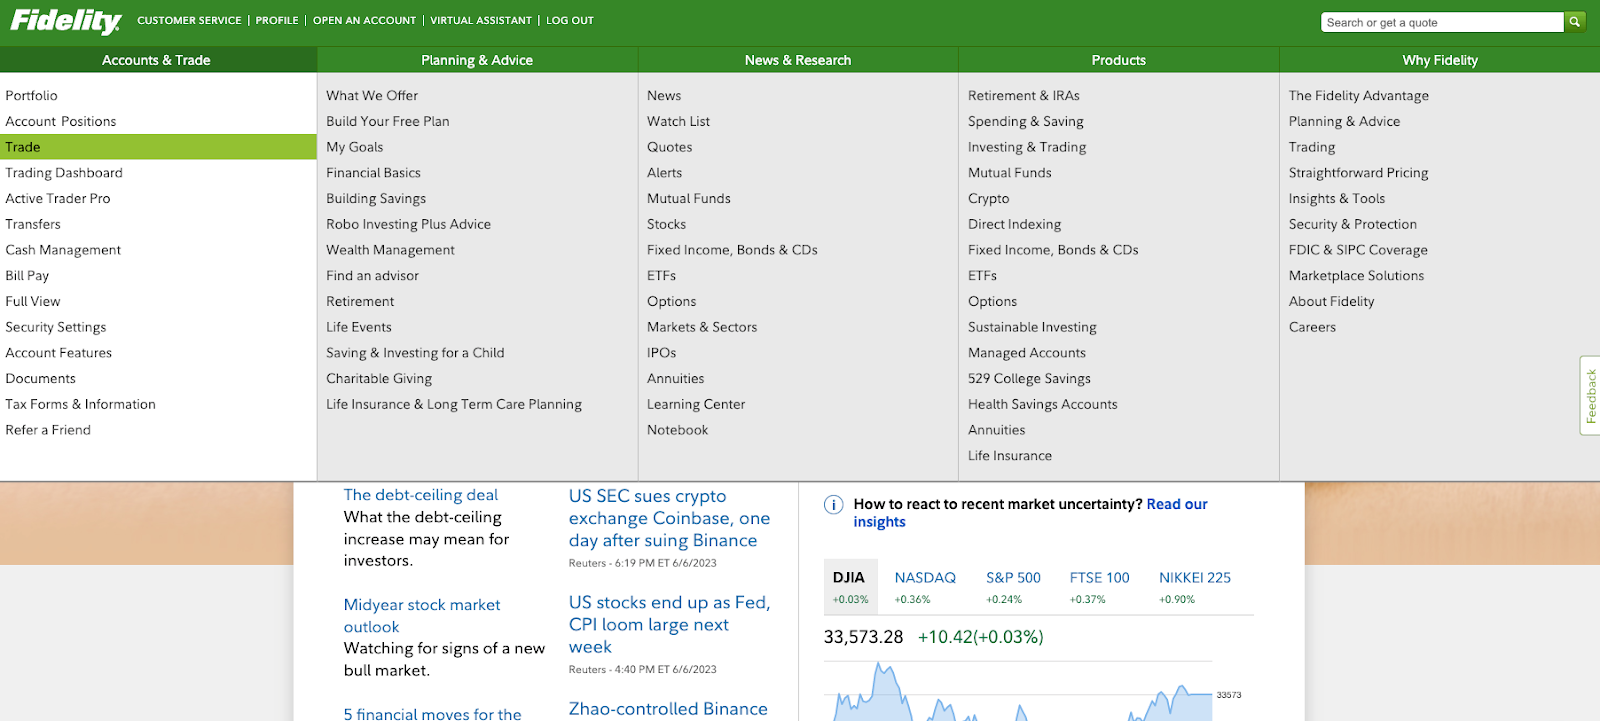This screenshot has height=721, width=1600.
Task: Choose the highlighted Trade item
Action: (158, 147)
